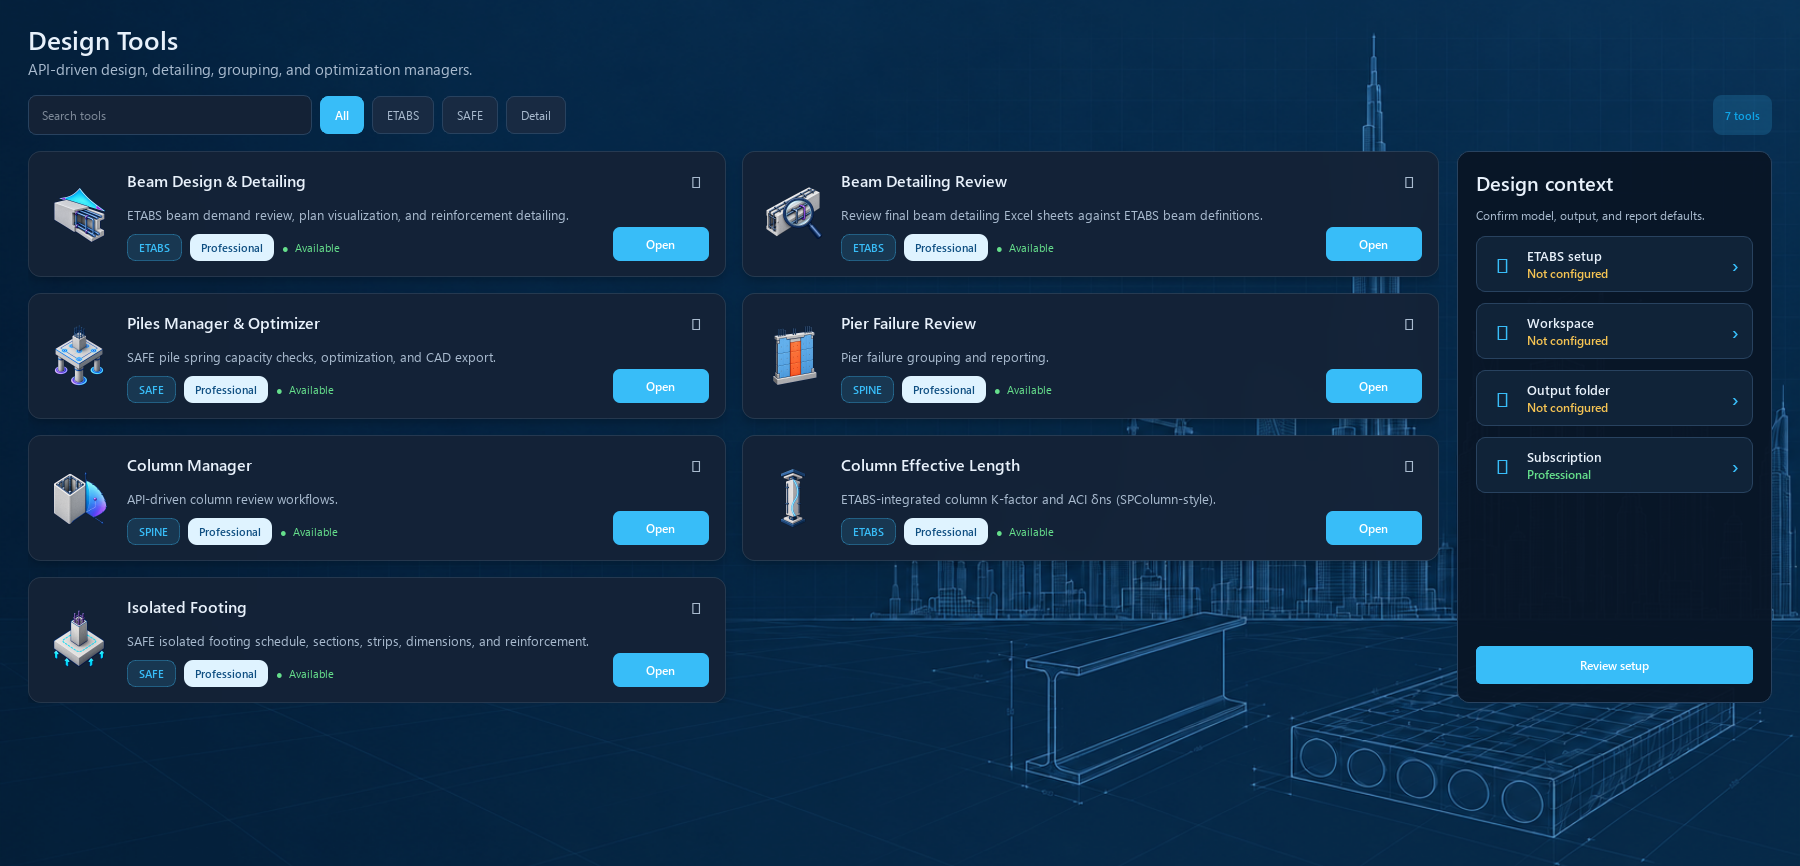Viewport: 1800px width, 866px height.
Task: Expand the ETABS setup chevron
Action: coord(1735,267)
